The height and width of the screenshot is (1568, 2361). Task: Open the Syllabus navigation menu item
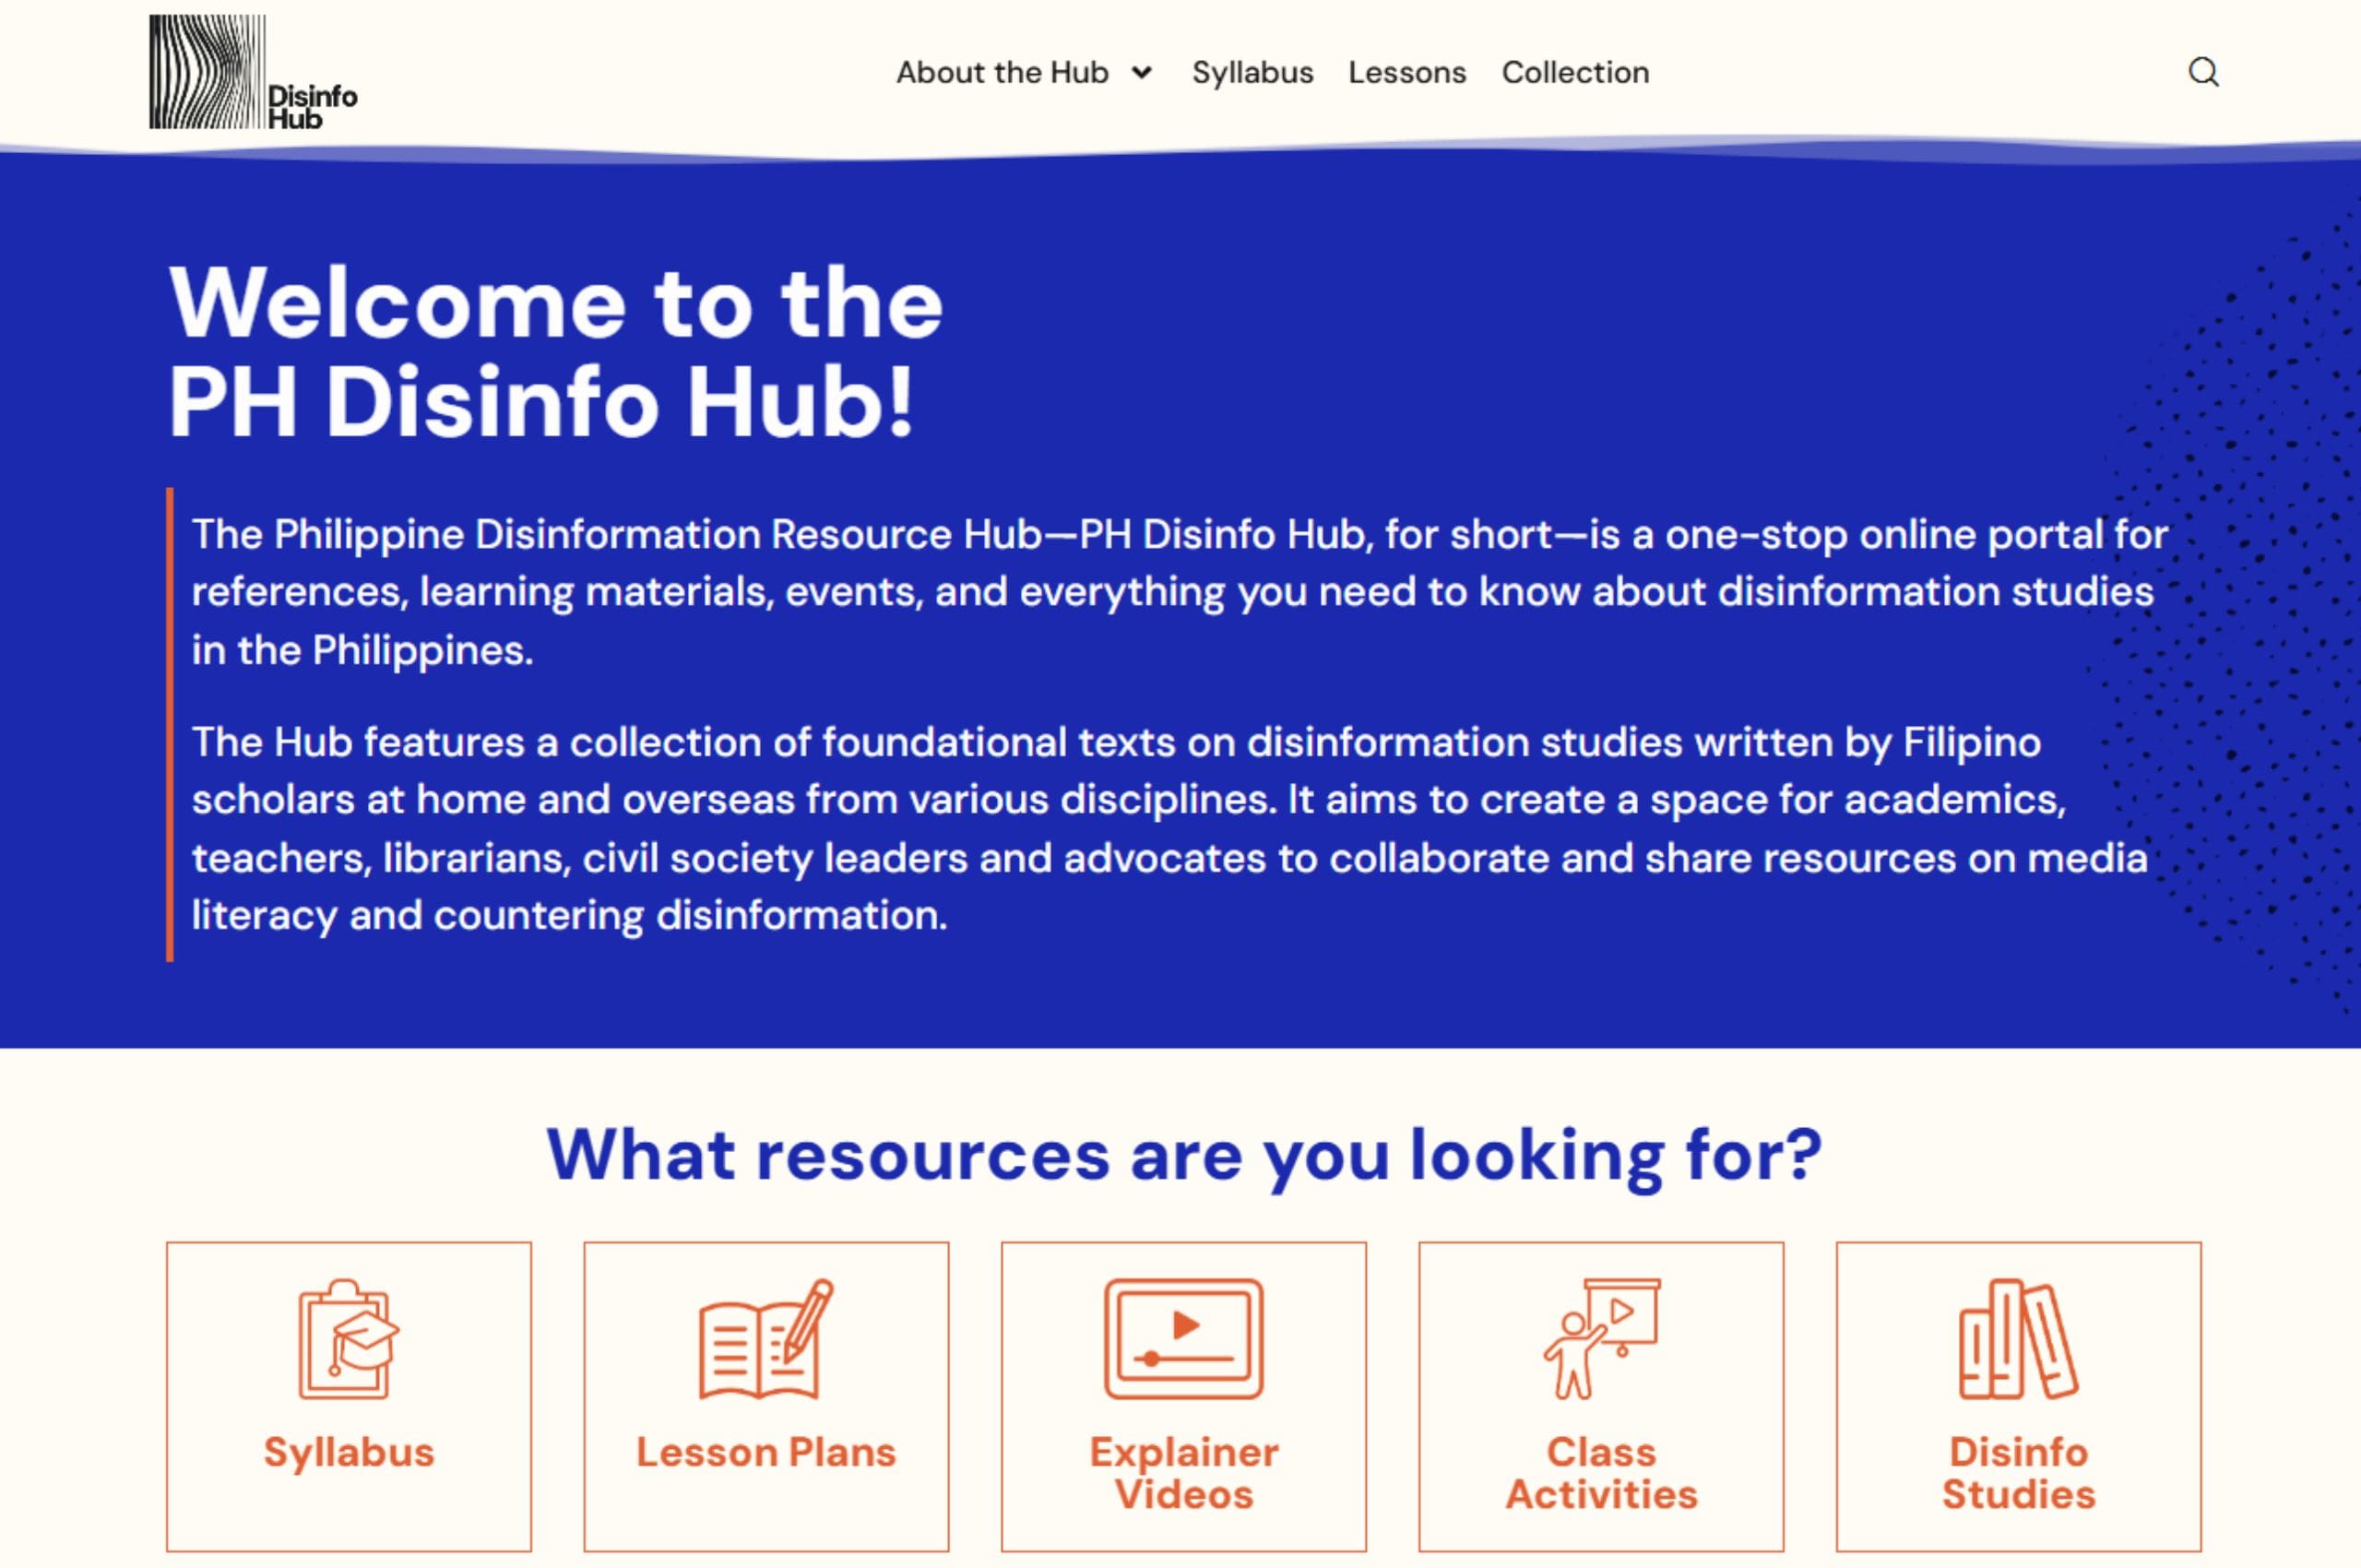(x=1252, y=72)
